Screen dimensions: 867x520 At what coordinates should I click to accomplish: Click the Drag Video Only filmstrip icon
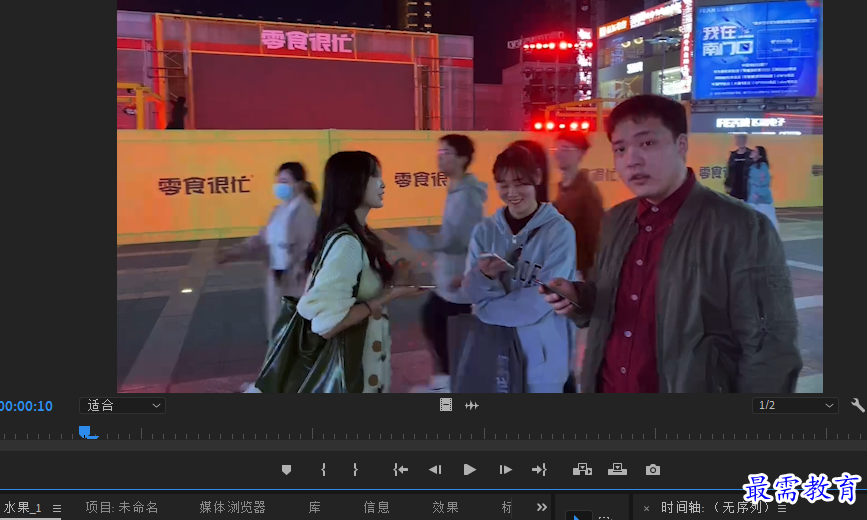(446, 405)
